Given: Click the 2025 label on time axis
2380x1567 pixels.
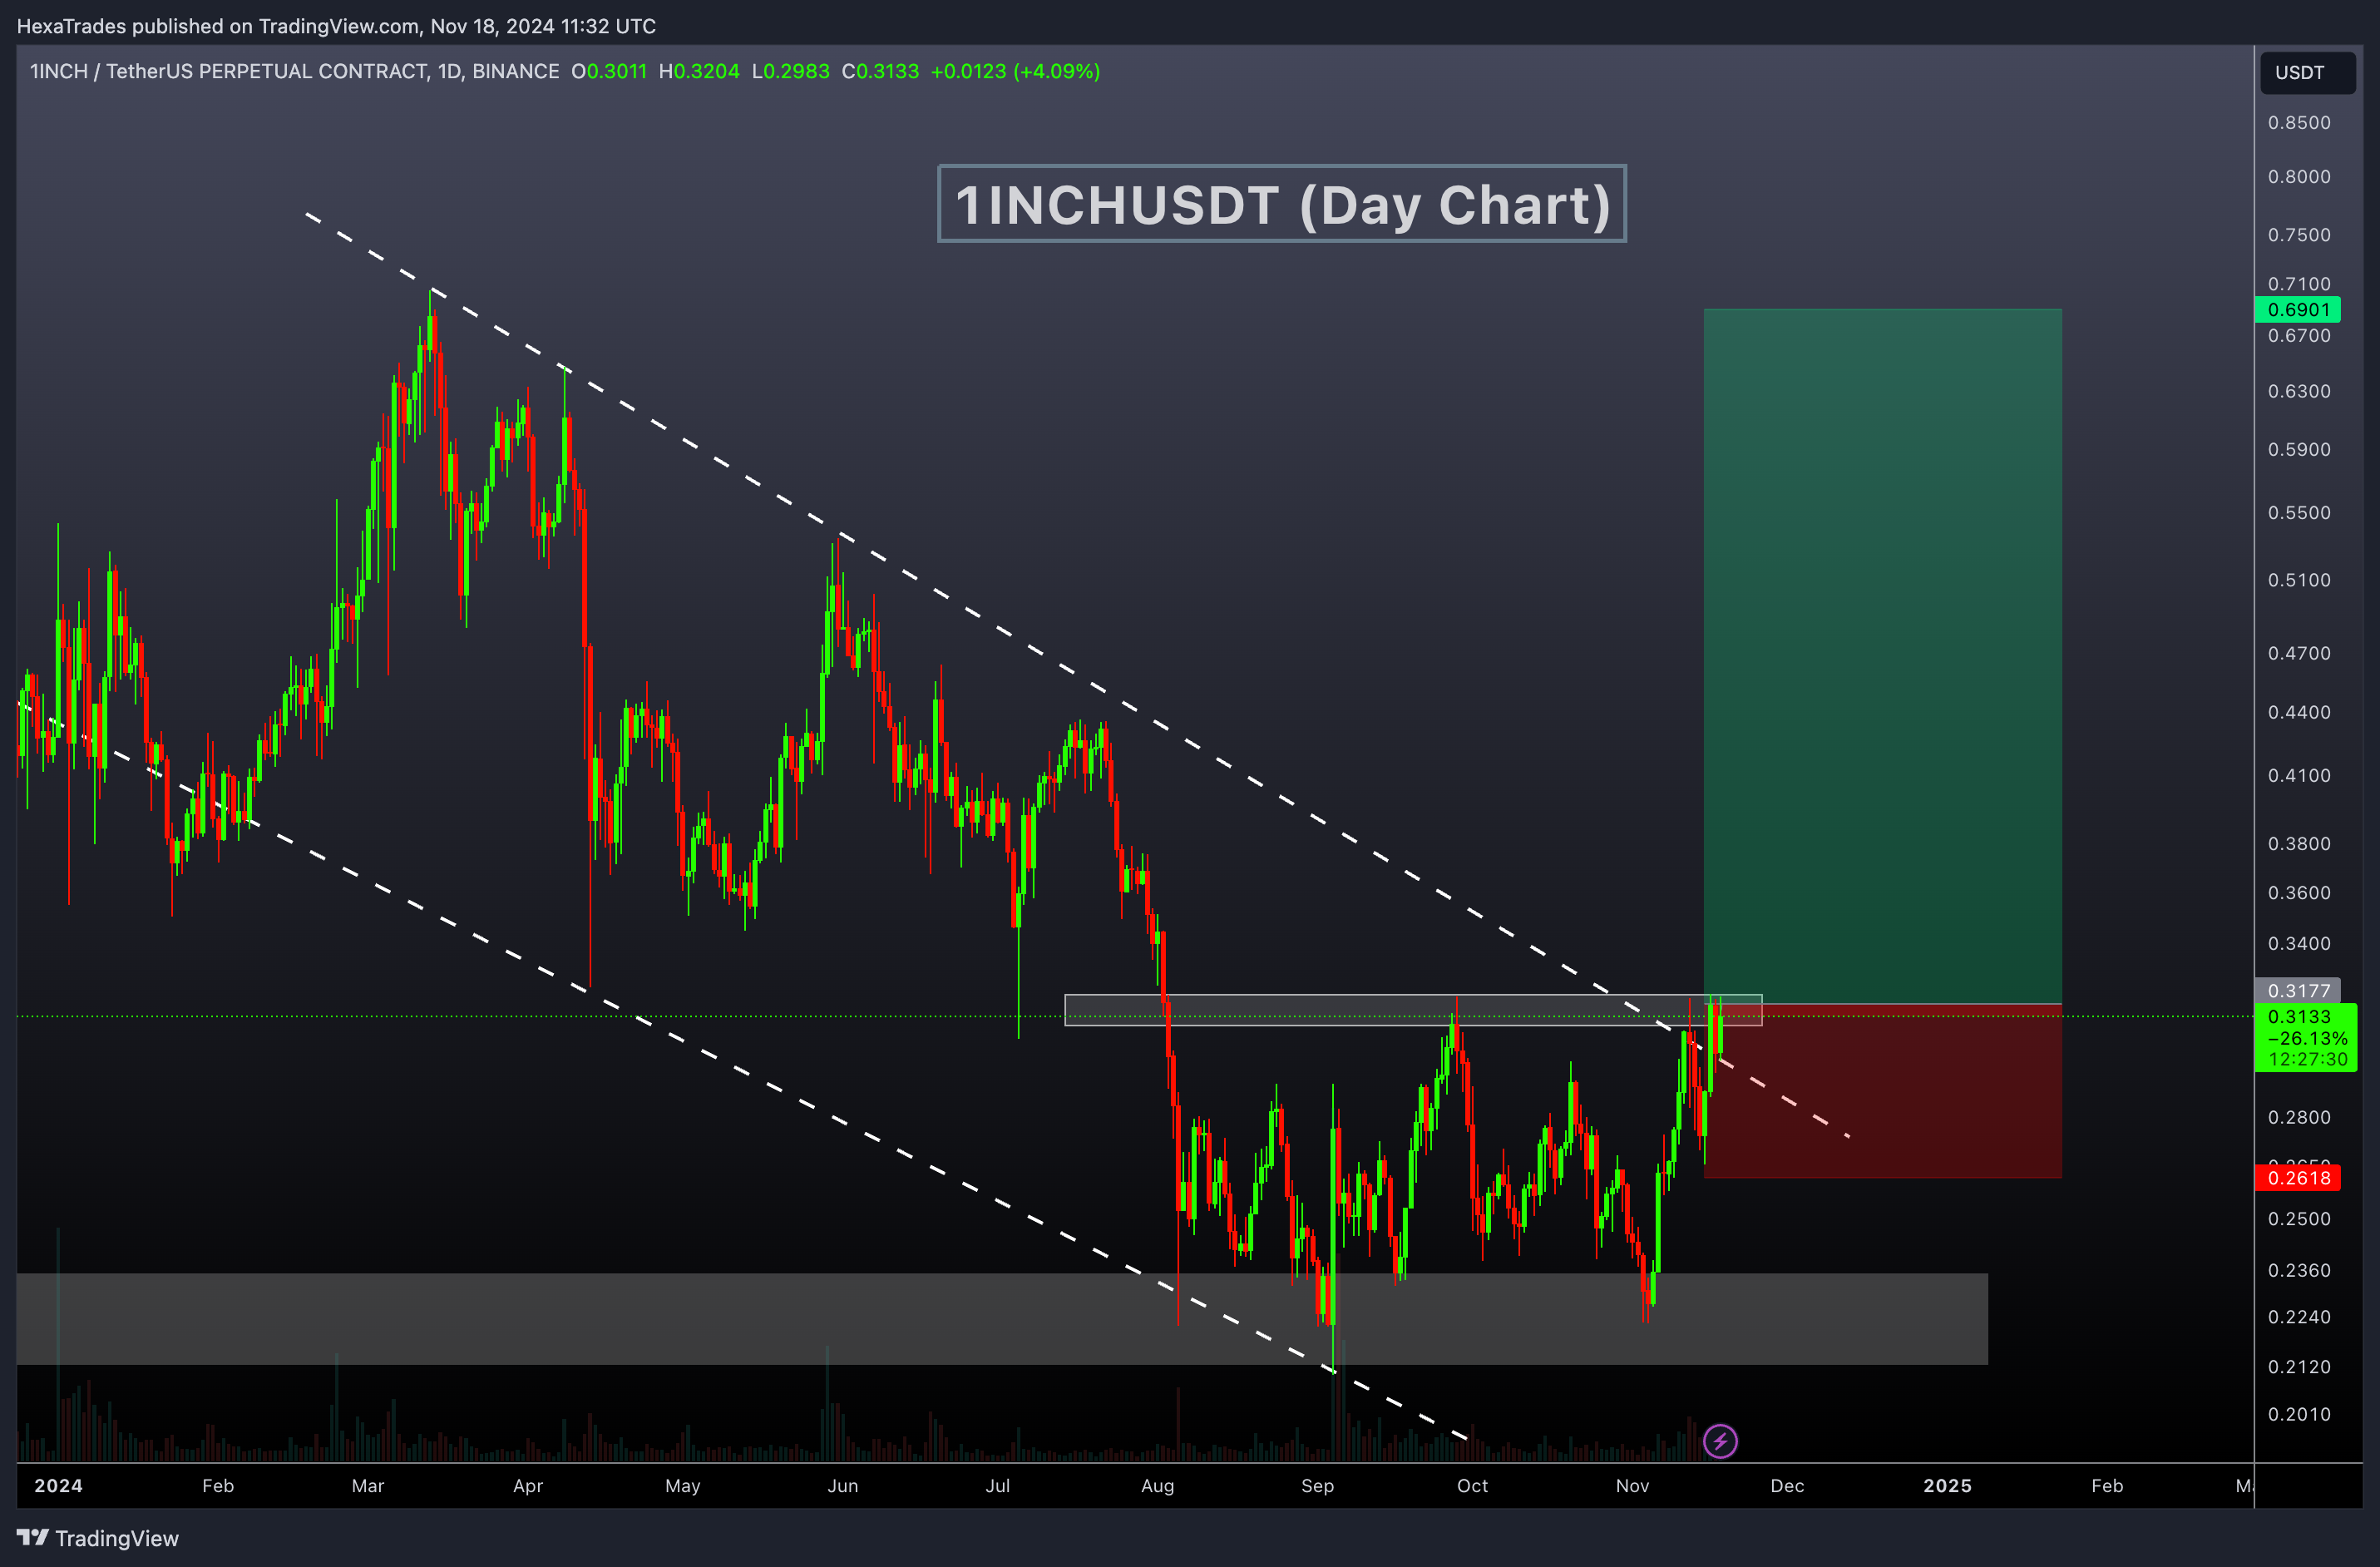Looking at the screenshot, I should (x=1947, y=1486).
